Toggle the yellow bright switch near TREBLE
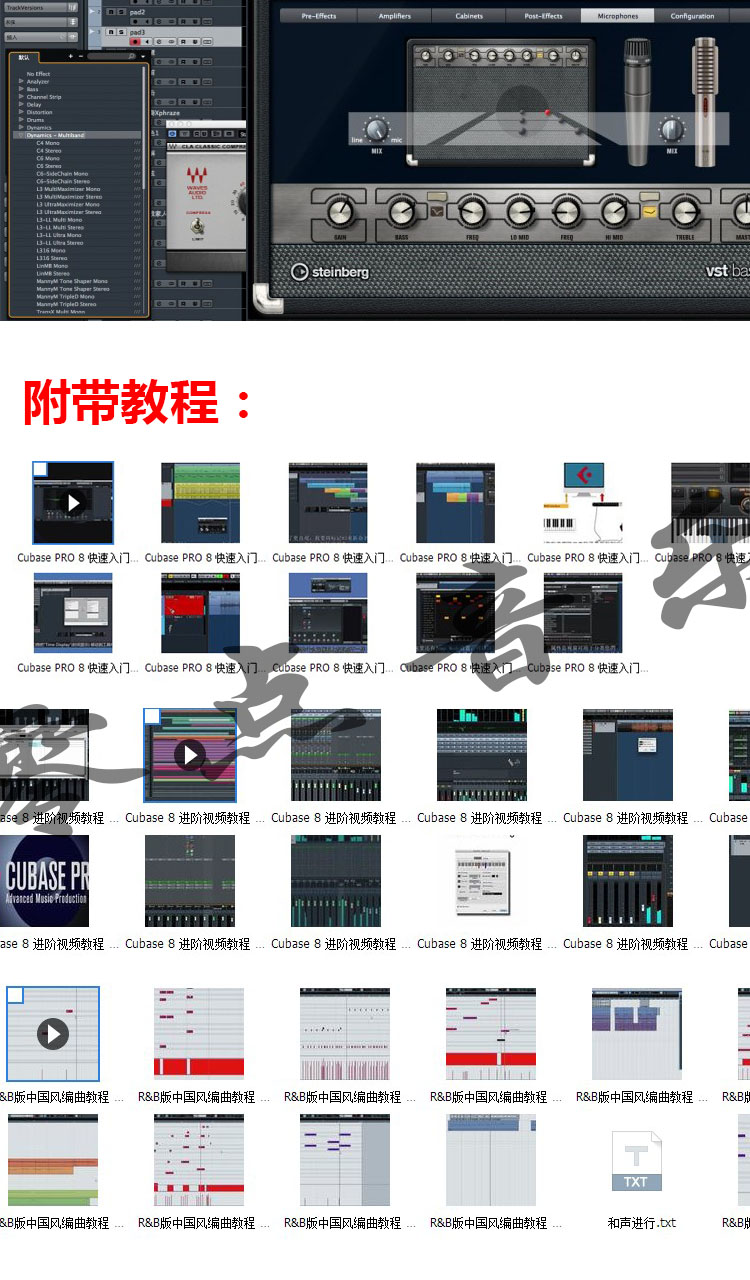The height and width of the screenshot is (1280, 750). [649, 211]
